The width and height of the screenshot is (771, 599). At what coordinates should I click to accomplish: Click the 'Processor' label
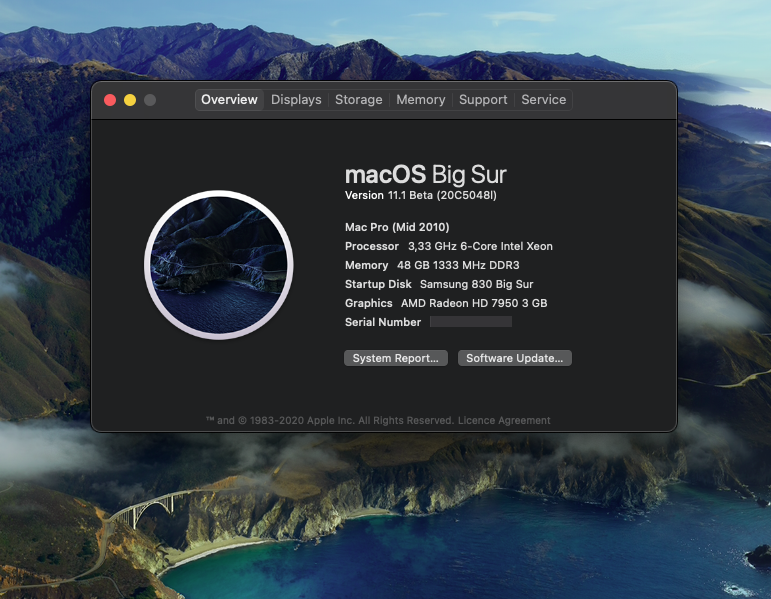[372, 246]
